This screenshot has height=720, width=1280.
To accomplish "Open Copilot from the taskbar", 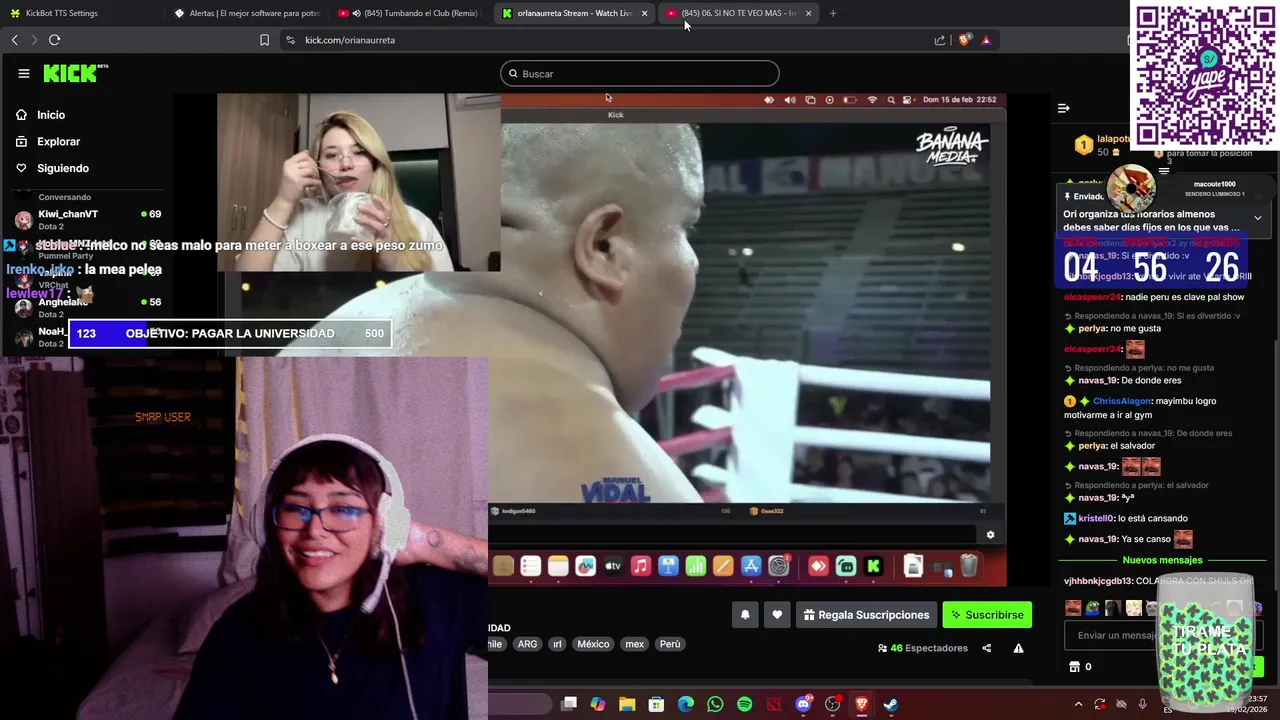I will pyautogui.click(x=598, y=704).
